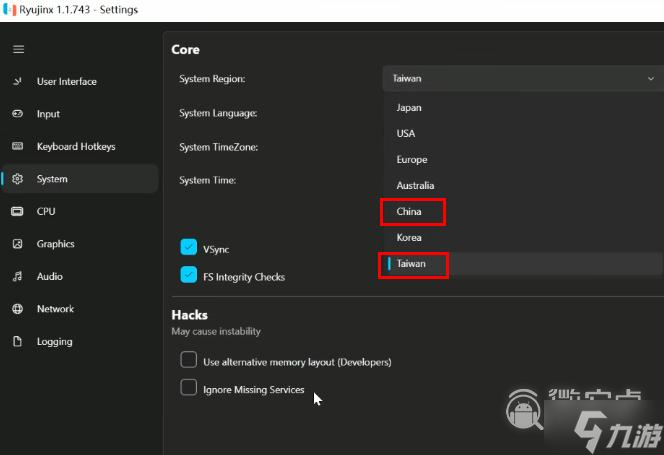This screenshot has width=664, height=455.
Task: Click the System Region label
Action: [x=212, y=79]
